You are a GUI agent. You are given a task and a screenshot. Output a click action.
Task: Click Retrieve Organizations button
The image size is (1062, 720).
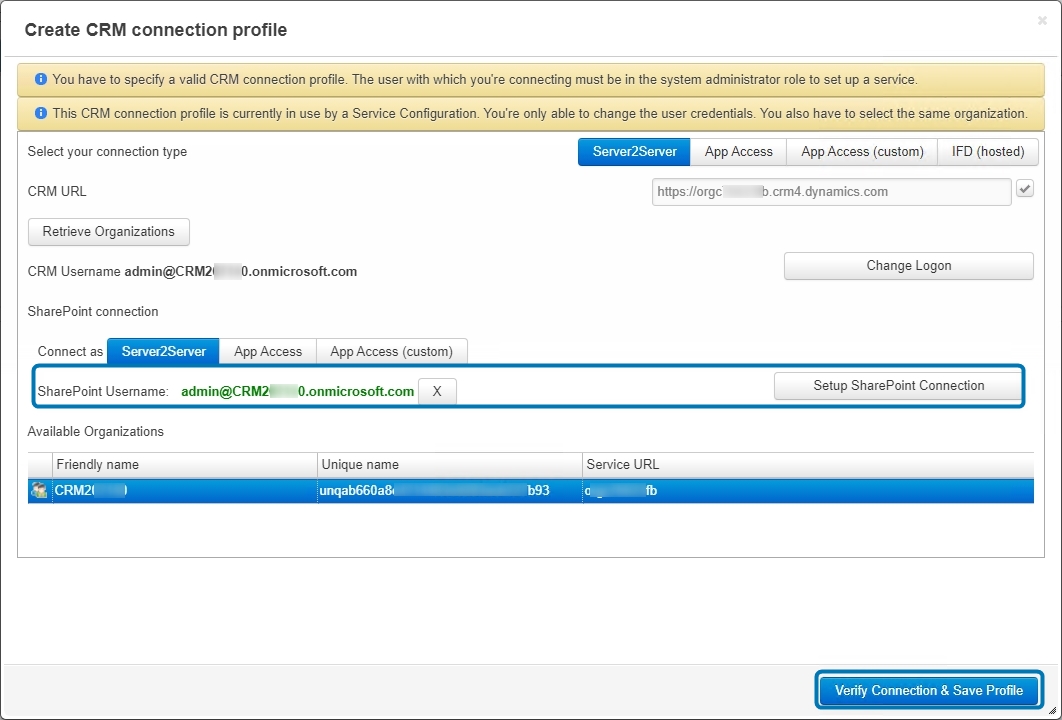(x=108, y=232)
